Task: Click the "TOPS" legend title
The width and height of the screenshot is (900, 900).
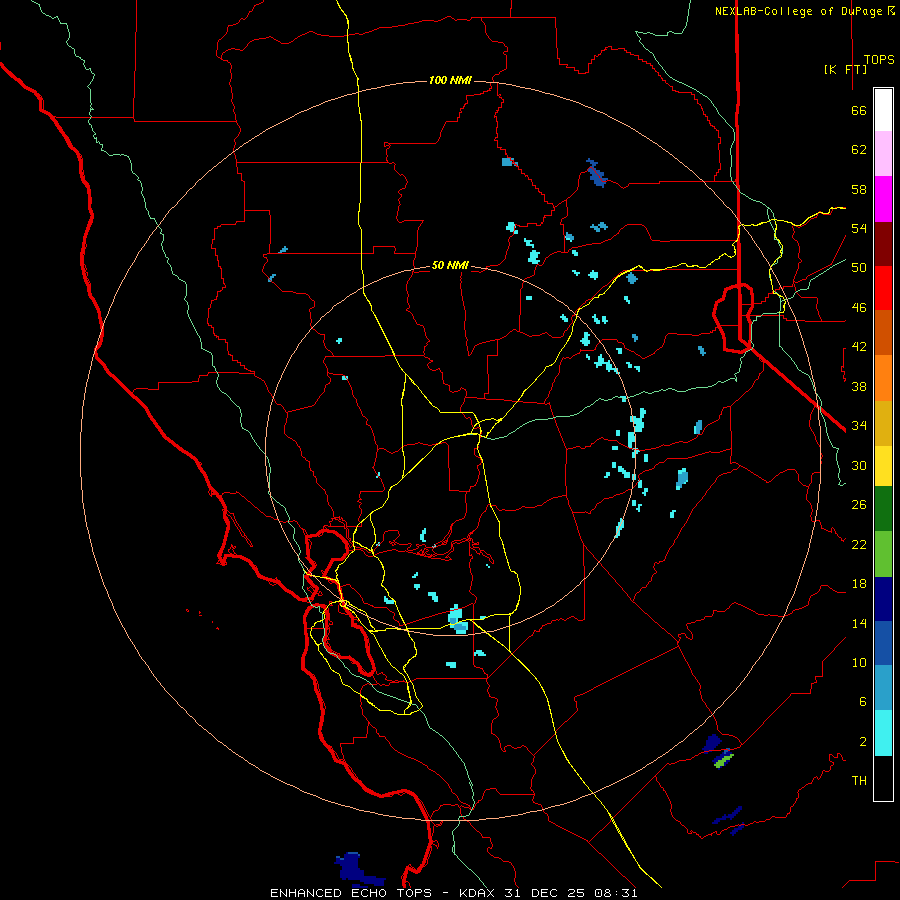Action: pyautogui.click(x=879, y=60)
